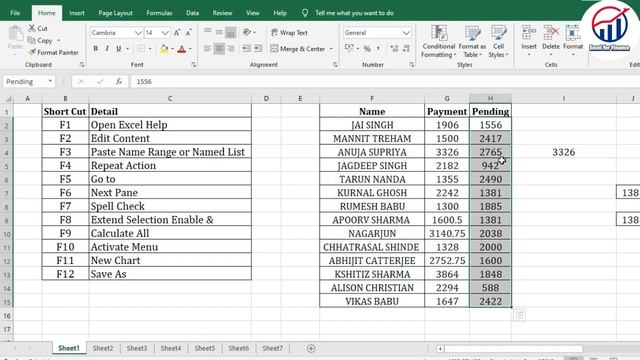640x360 pixels.
Task: Switch to the Review tab
Action: pyautogui.click(x=222, y=13)
